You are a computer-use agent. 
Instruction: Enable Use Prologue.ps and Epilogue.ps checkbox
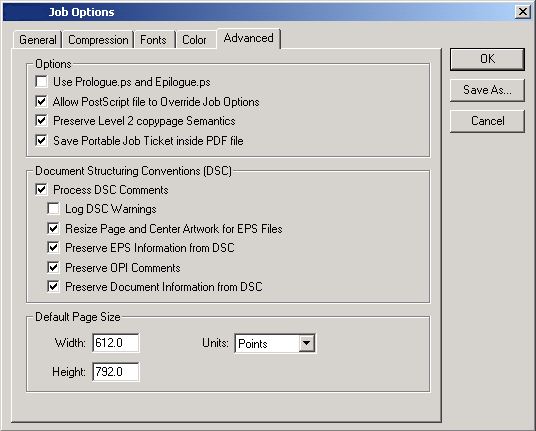41,82
